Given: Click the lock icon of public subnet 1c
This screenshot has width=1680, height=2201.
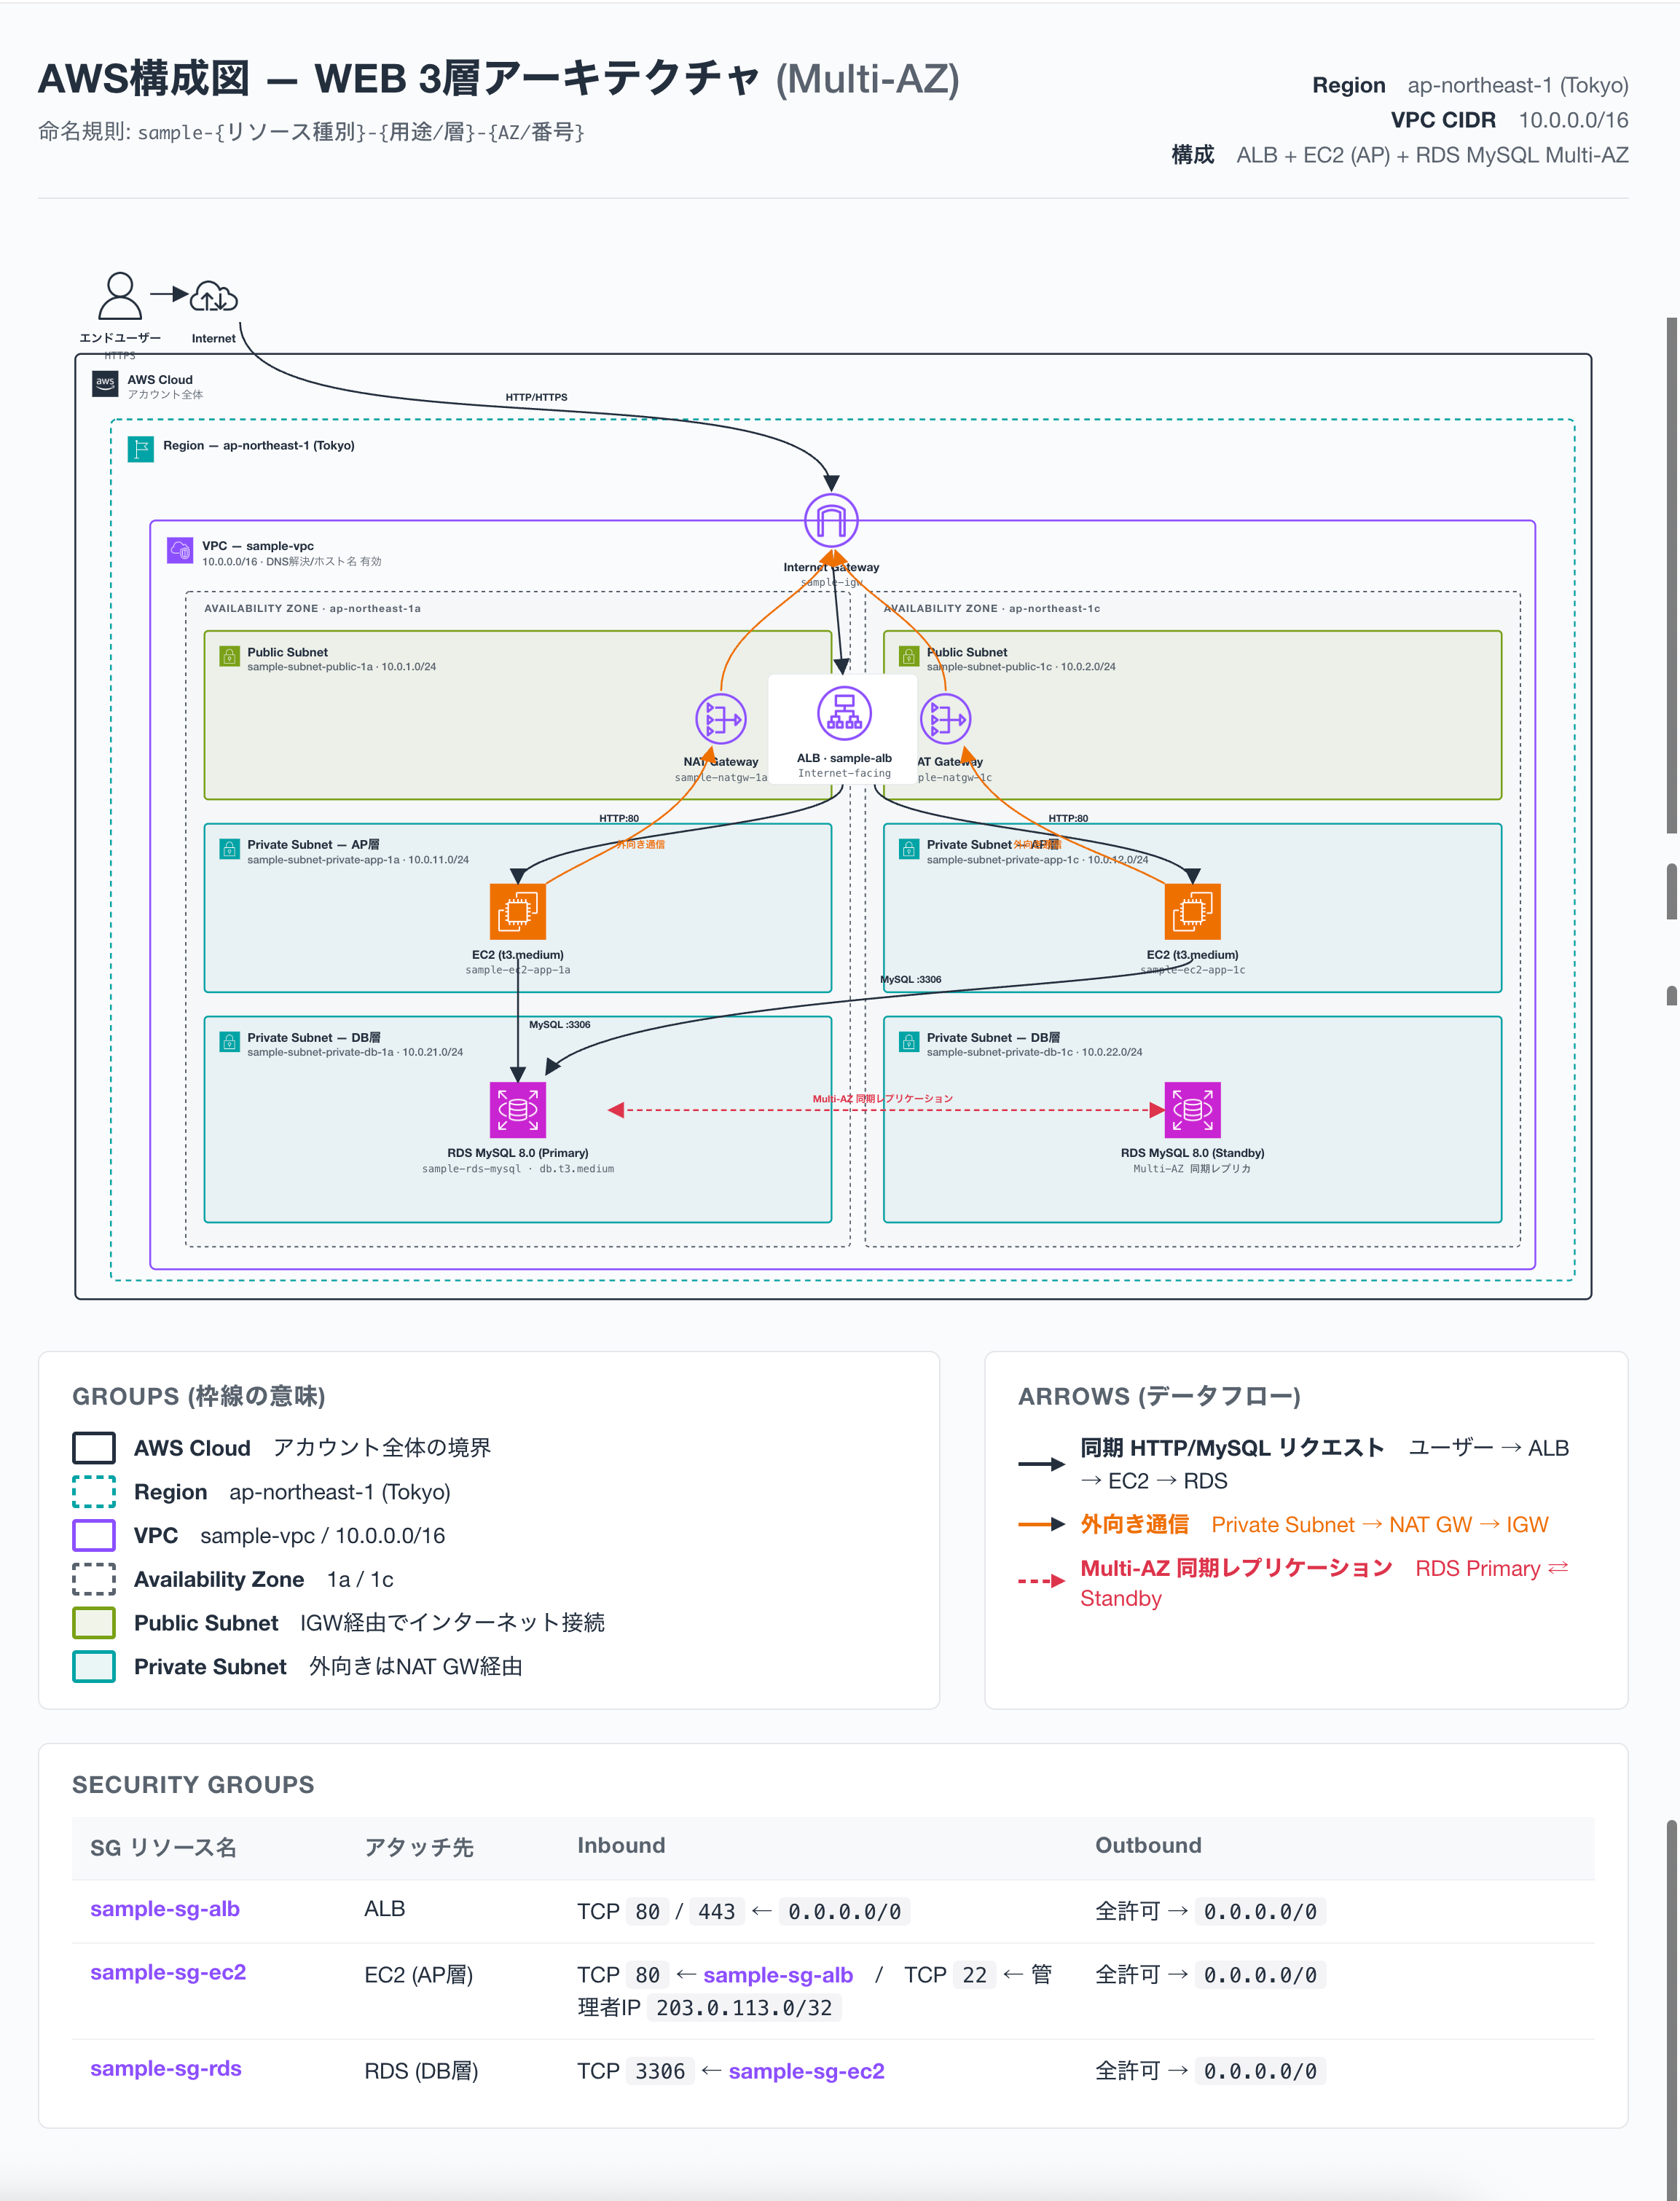Looking at the screenshot, I should (908, 656).
